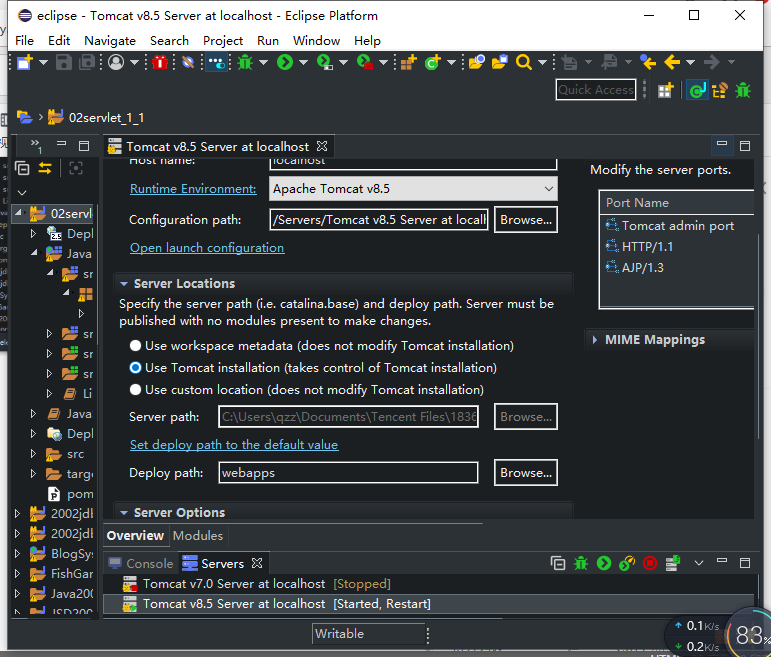Collapse all in project explorer

click(22, 169)
